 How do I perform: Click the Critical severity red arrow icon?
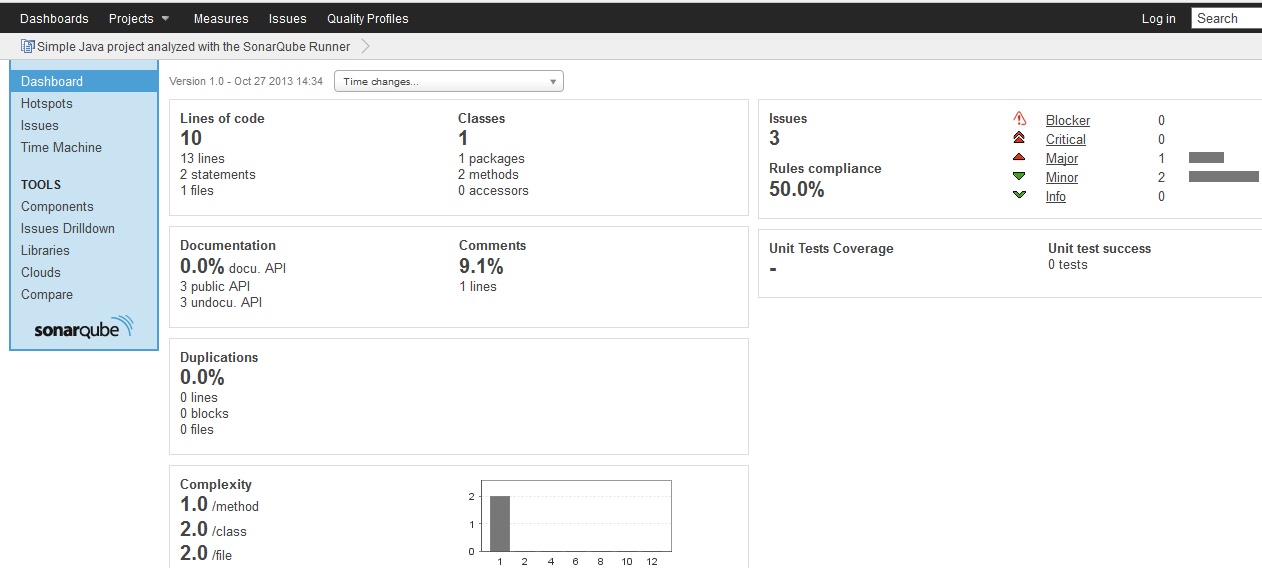click(1019, 138)
